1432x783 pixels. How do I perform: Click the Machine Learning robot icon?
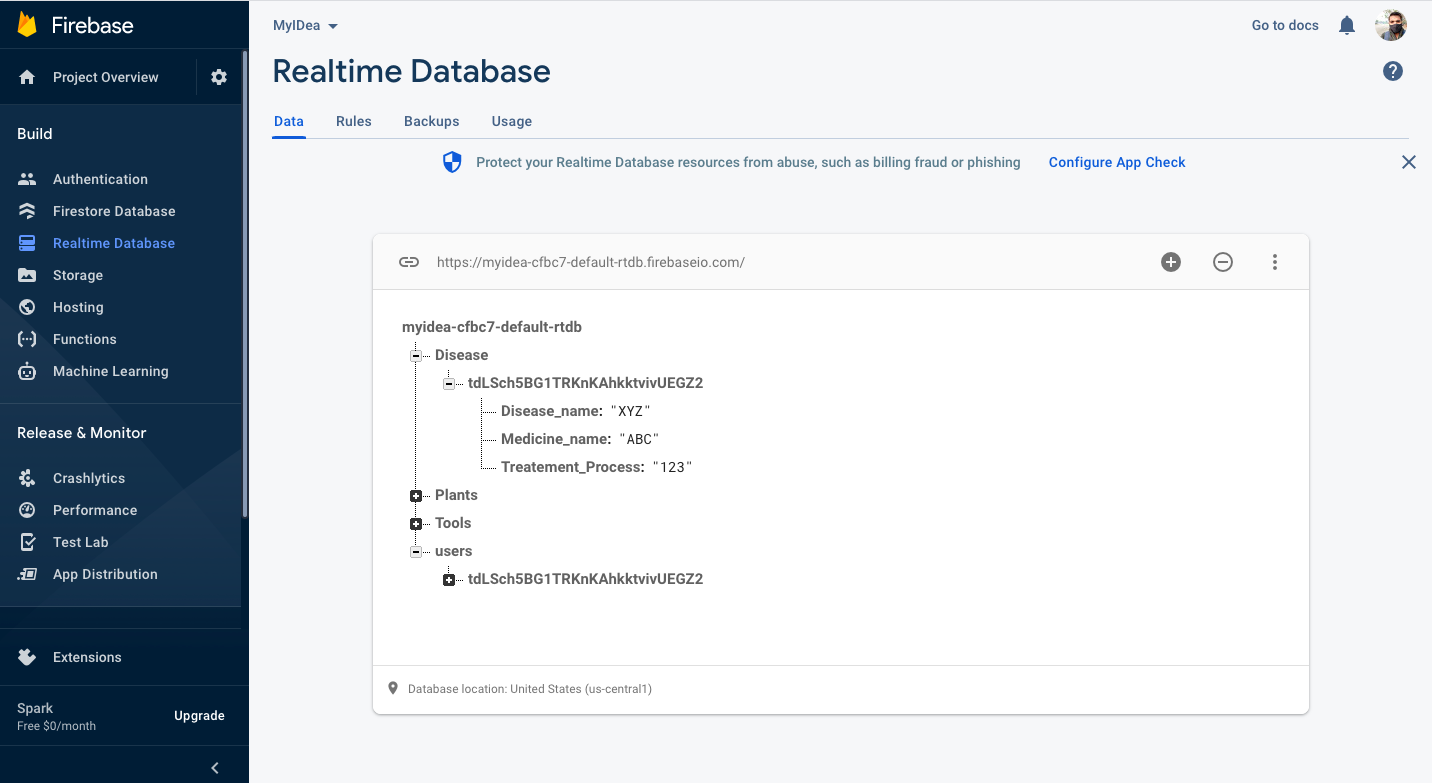(x=27, y=371)
